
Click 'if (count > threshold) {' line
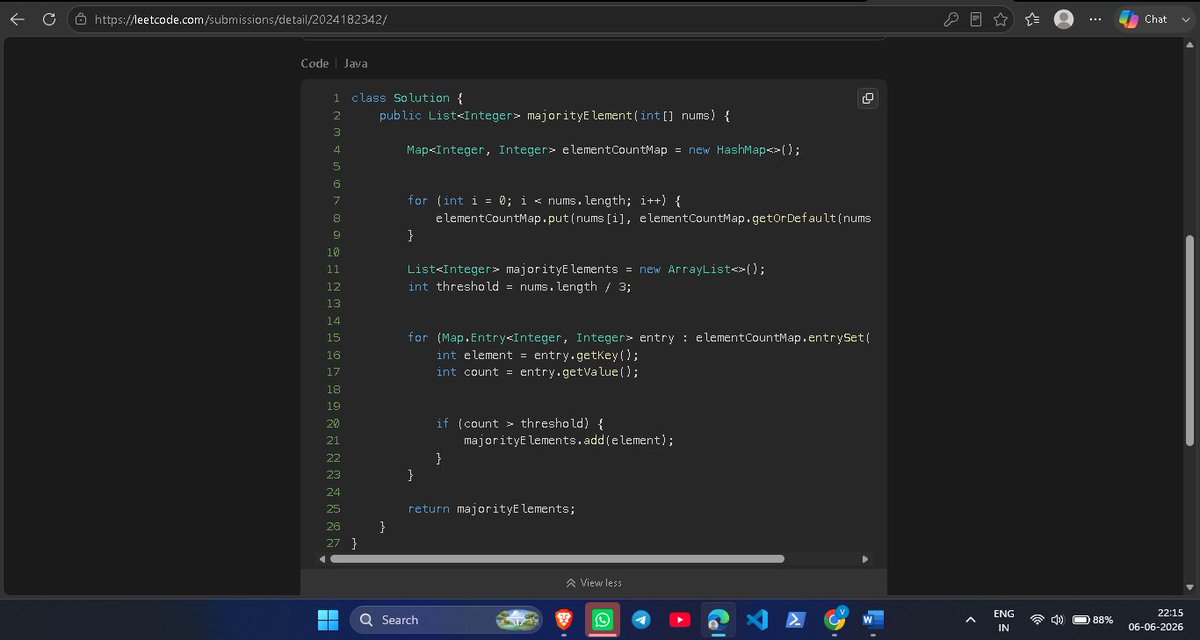520,424
